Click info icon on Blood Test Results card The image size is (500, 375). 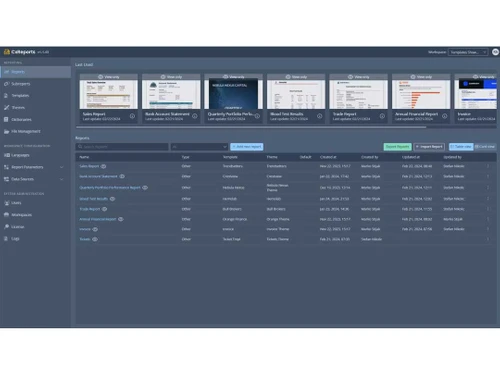pos(320,116)
